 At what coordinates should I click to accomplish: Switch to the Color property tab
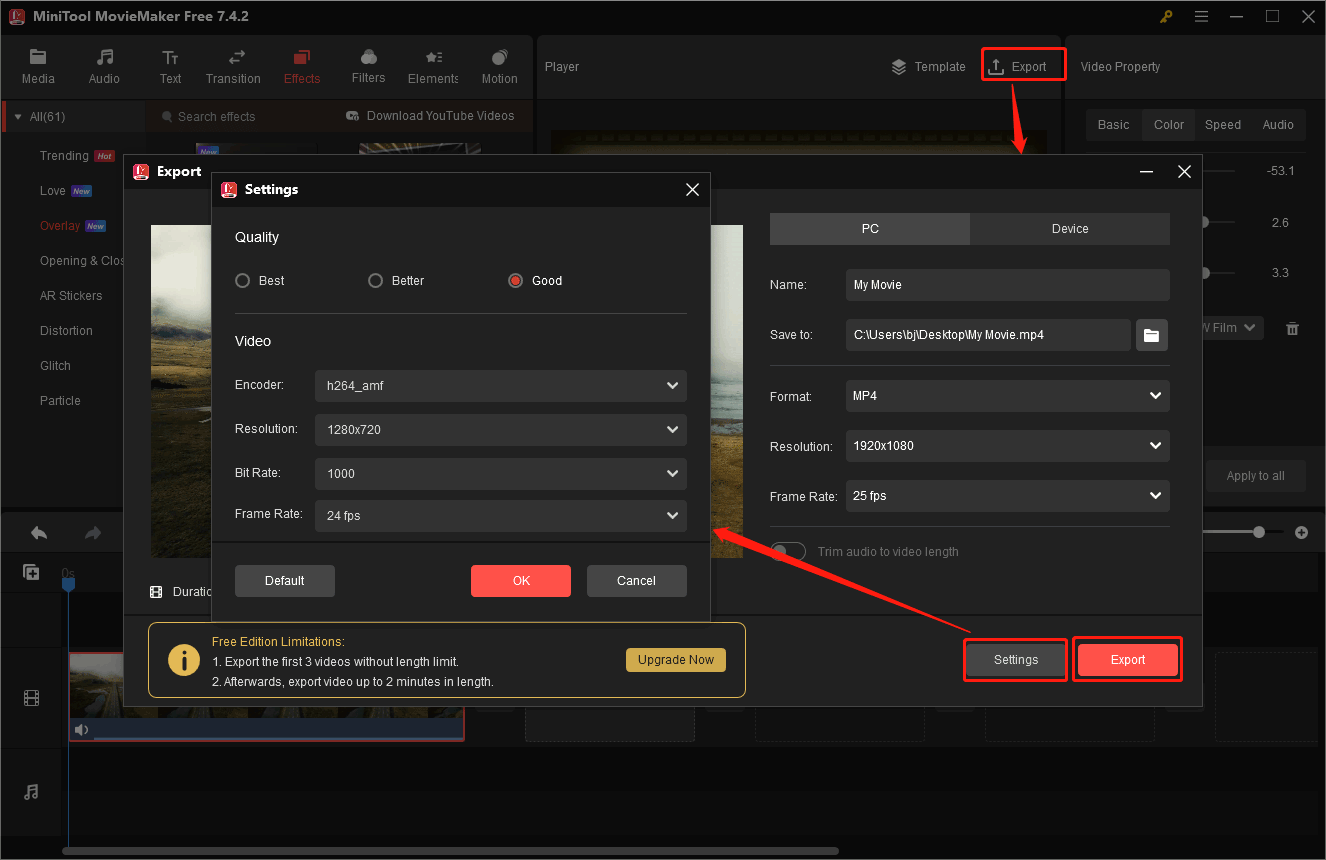tap(1169, 125)
